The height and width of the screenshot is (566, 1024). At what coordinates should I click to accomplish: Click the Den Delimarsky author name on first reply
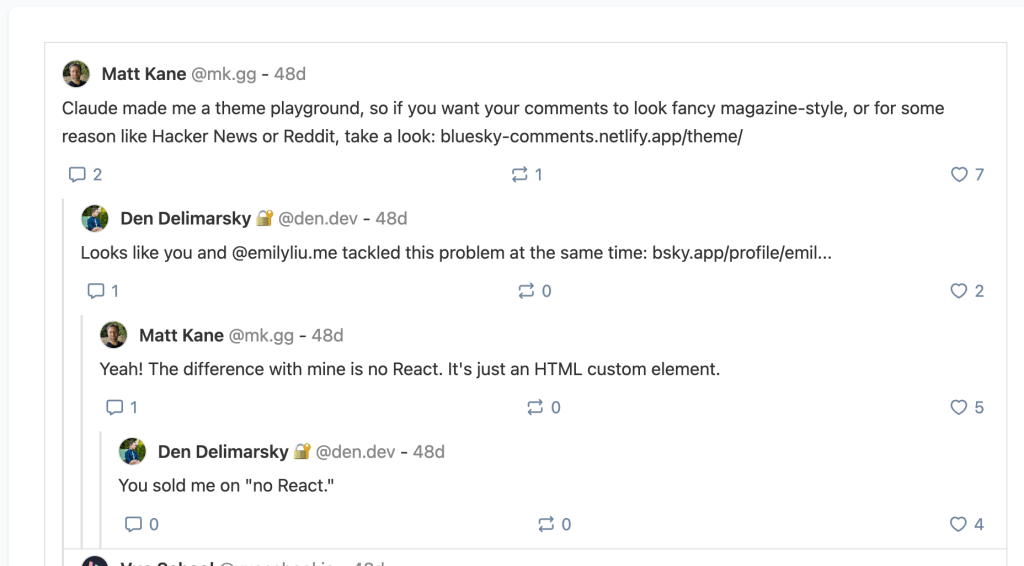pos(186,219)
